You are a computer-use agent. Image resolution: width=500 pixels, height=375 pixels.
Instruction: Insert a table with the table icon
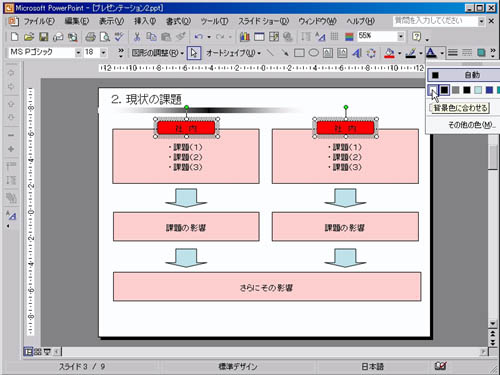[x=259, y=37]
